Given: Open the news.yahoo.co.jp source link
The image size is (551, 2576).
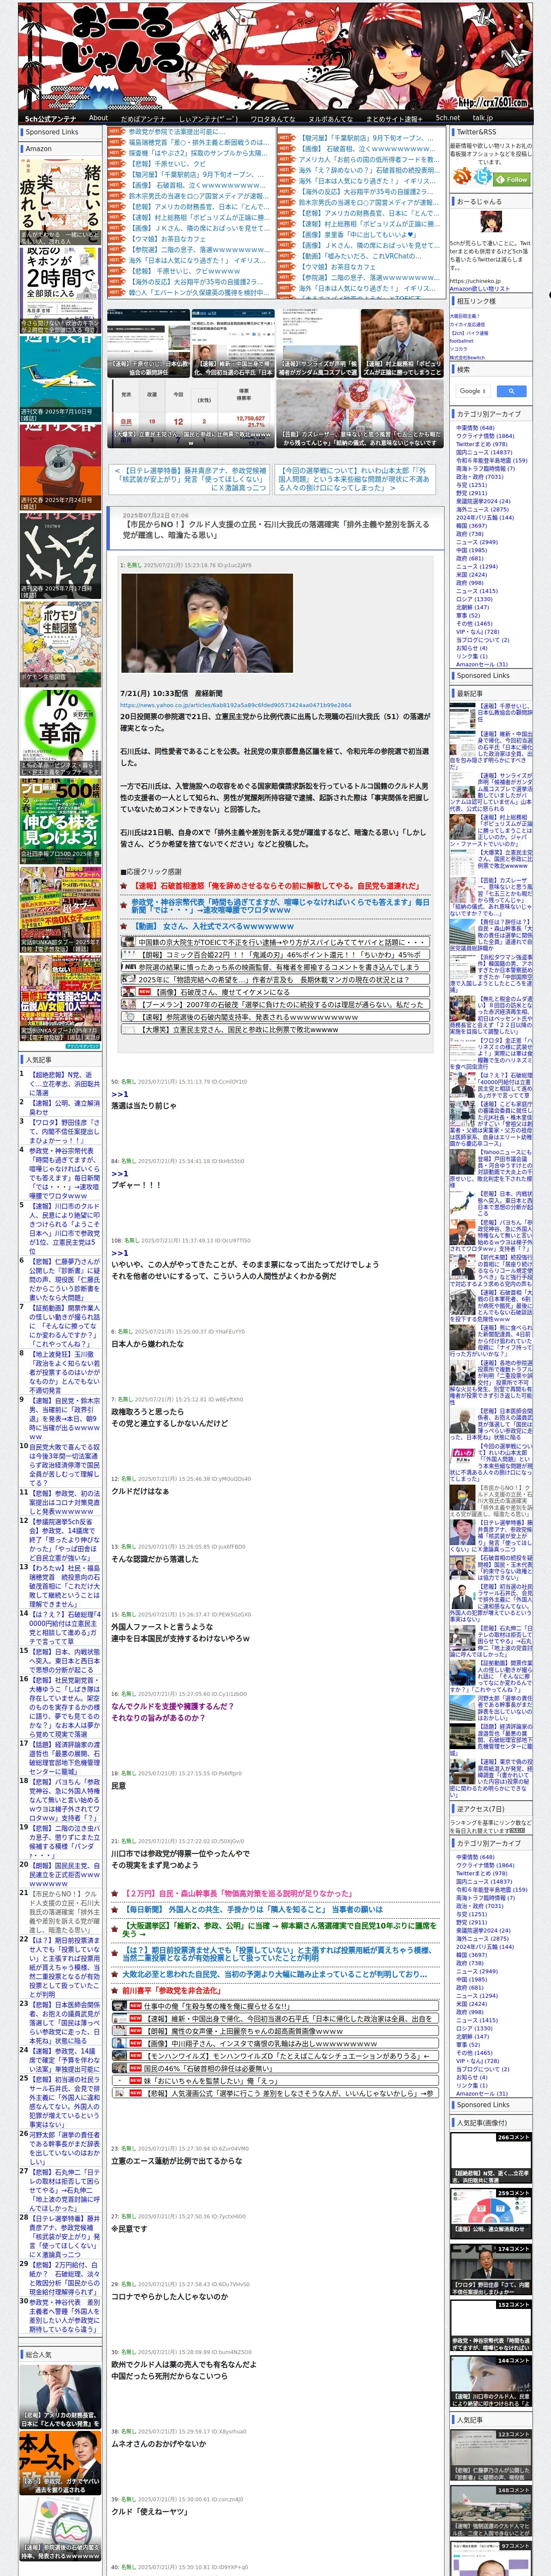Looking at the screenshot, I should (x=235, y=705).
